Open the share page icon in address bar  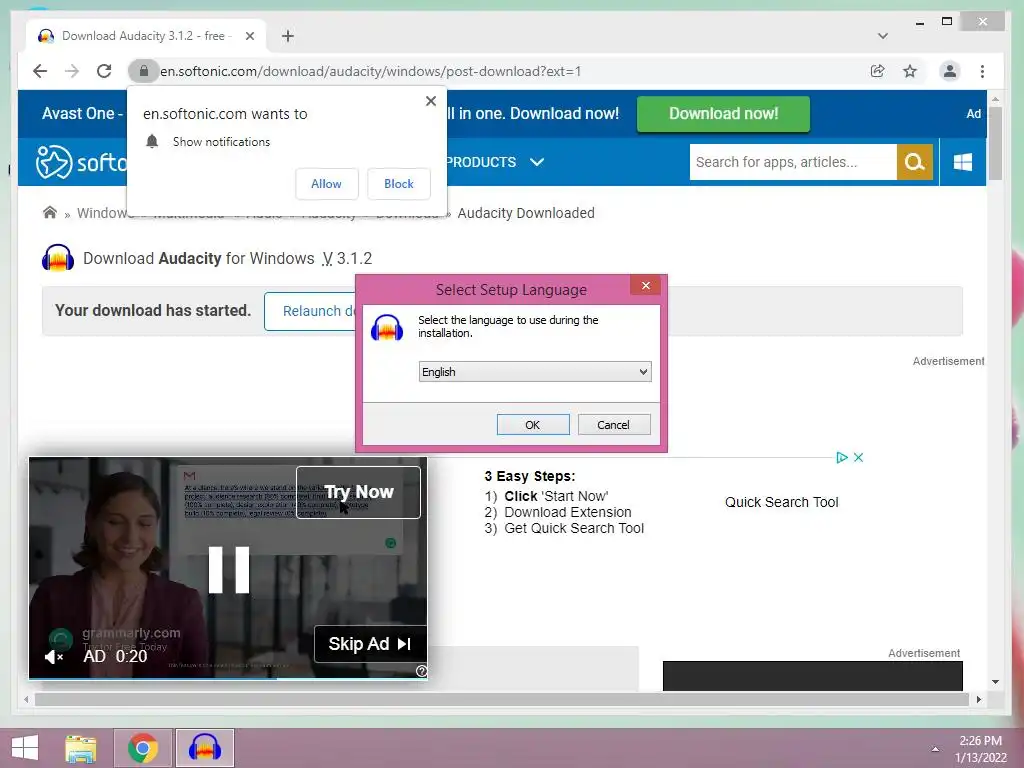pos(877,71)
